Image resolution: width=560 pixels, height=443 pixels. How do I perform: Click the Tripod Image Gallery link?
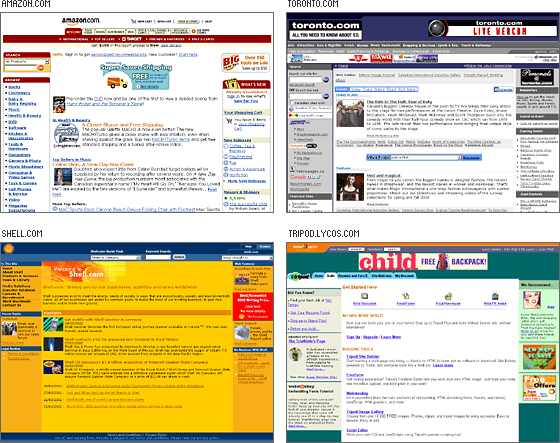[x=365, y=412]
